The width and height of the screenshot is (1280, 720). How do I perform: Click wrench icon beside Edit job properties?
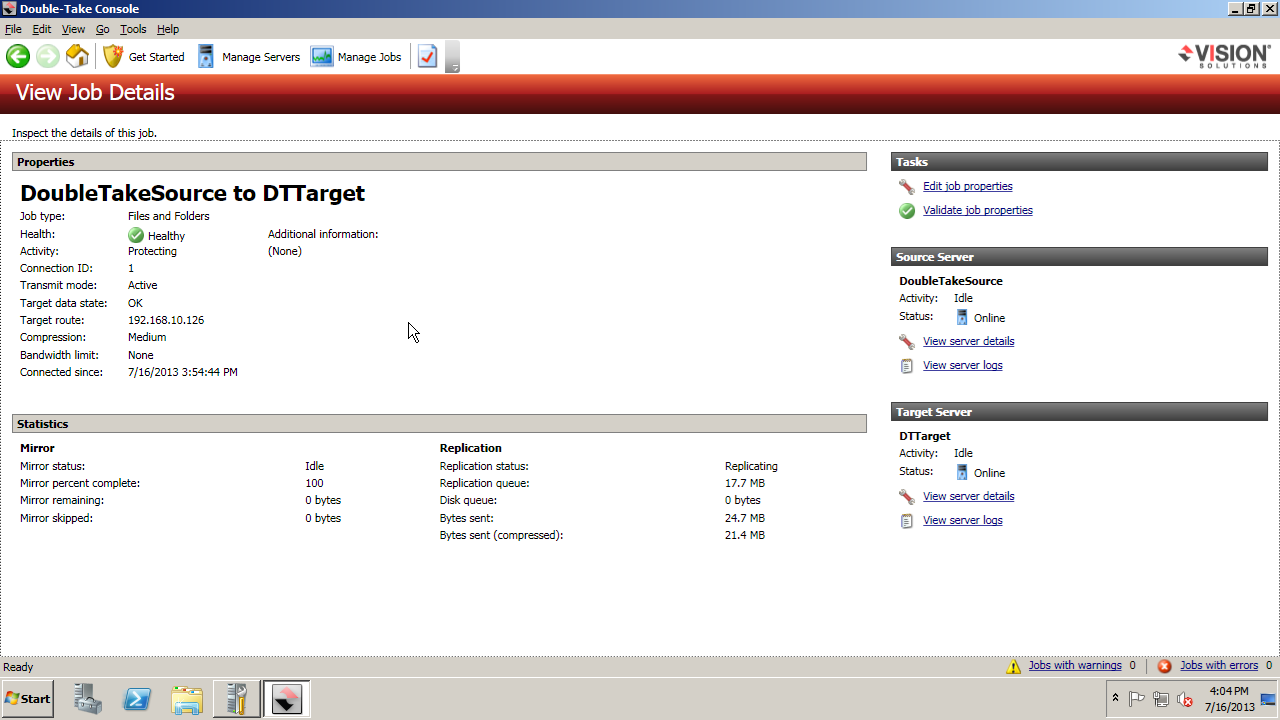coord(907,187)
